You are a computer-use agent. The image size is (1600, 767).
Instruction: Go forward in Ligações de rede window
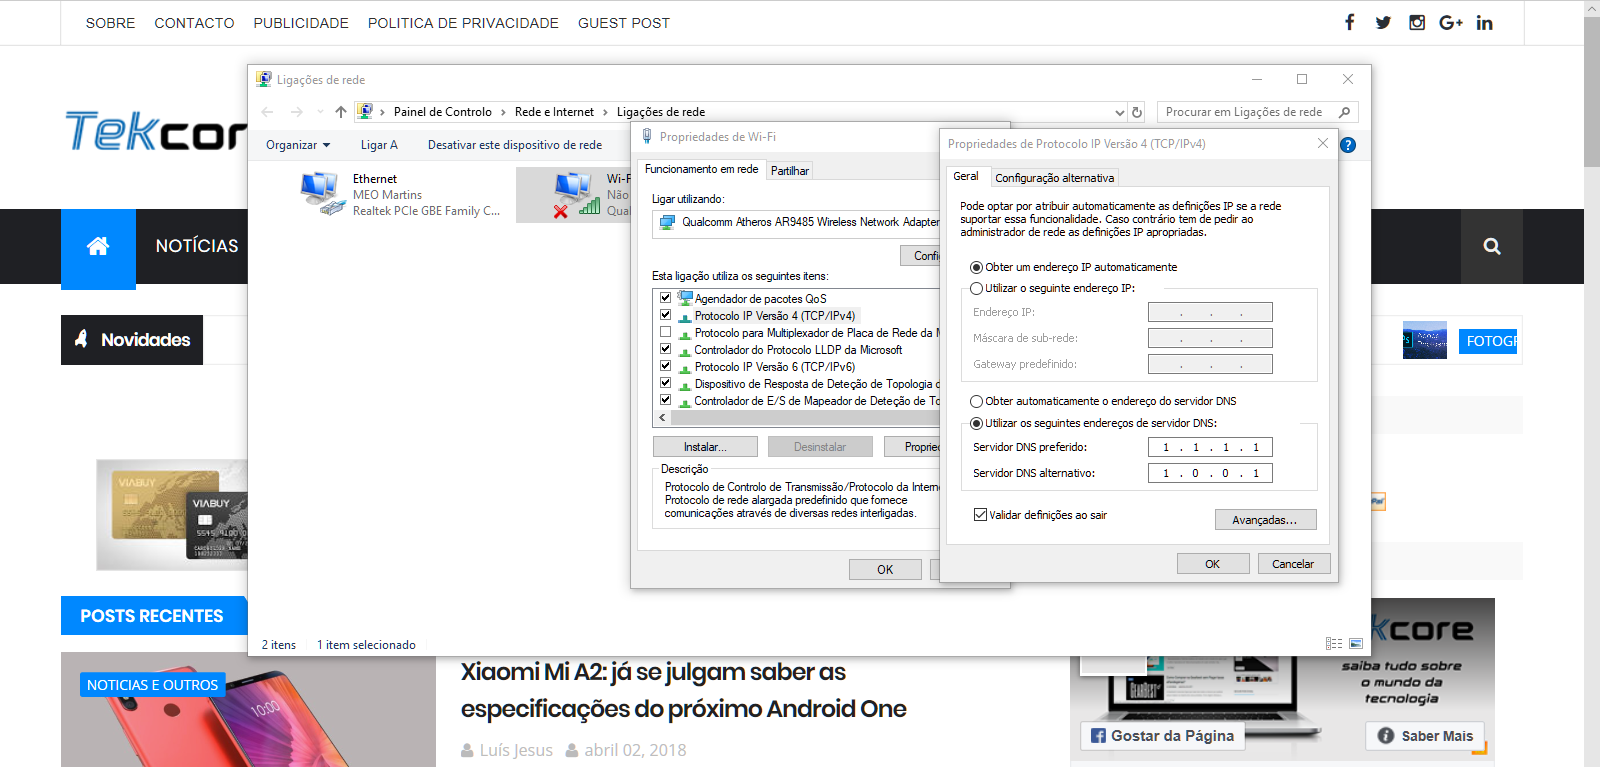click(296, 112)
